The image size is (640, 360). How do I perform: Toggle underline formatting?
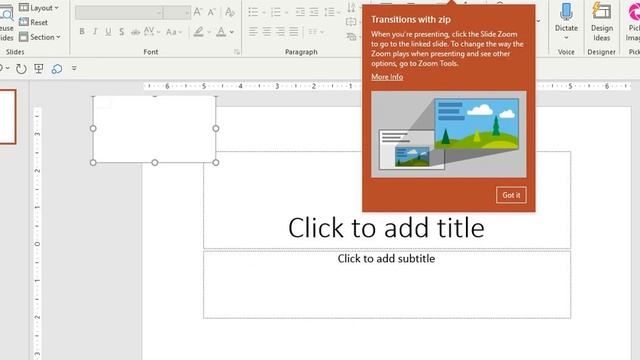pos(108,32)
